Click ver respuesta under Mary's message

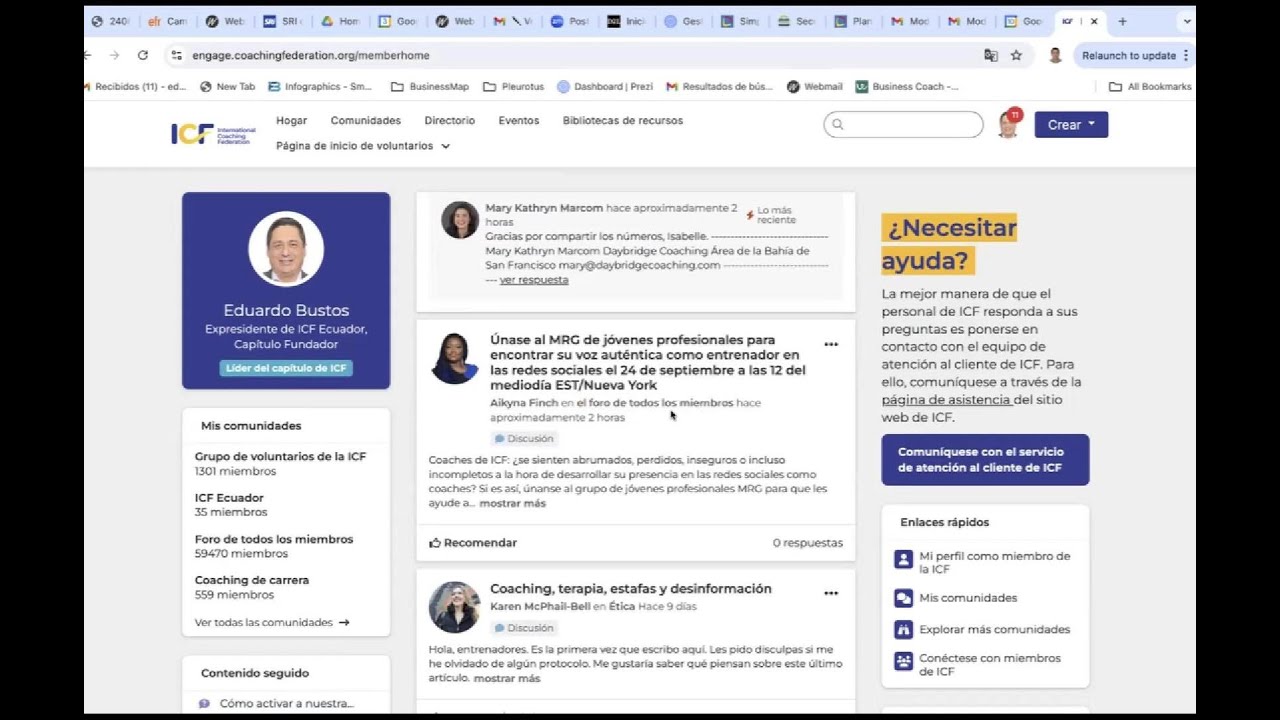534,280
